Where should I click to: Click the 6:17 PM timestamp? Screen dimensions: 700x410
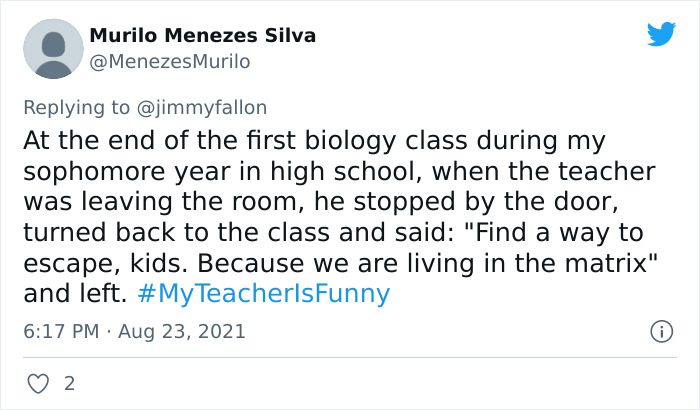61,331
